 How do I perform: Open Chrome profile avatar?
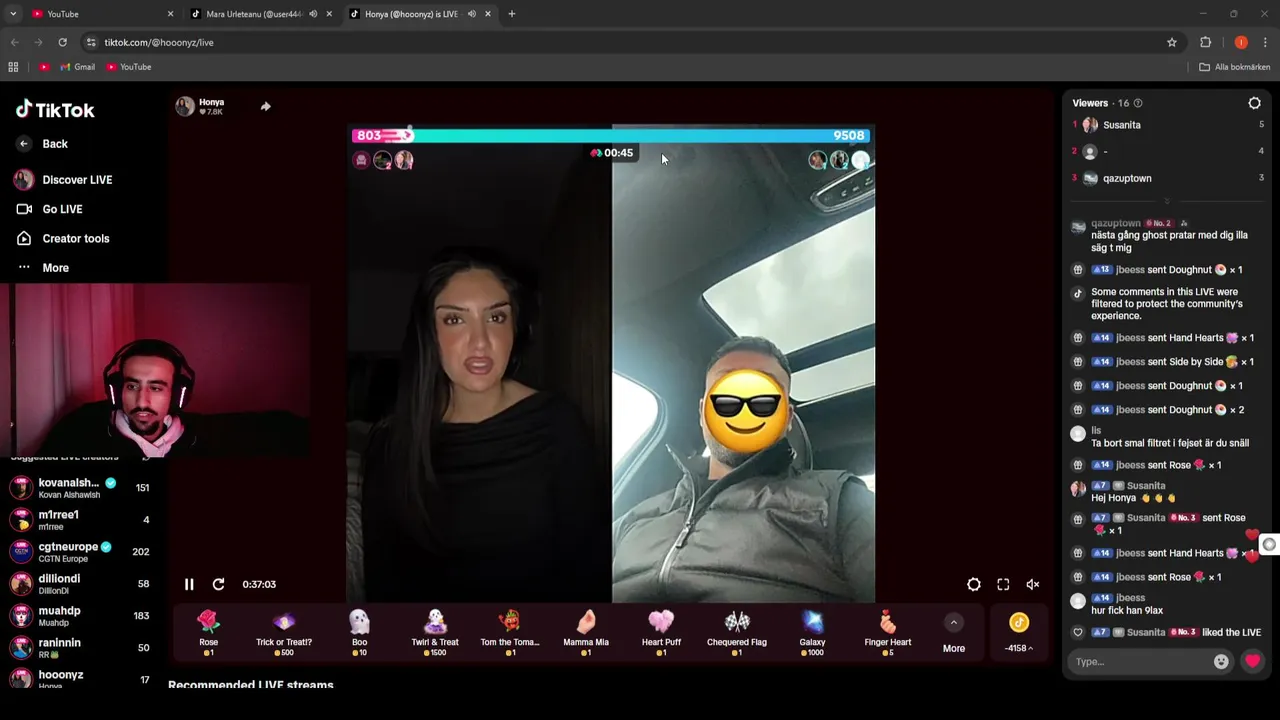(1241, 42)
